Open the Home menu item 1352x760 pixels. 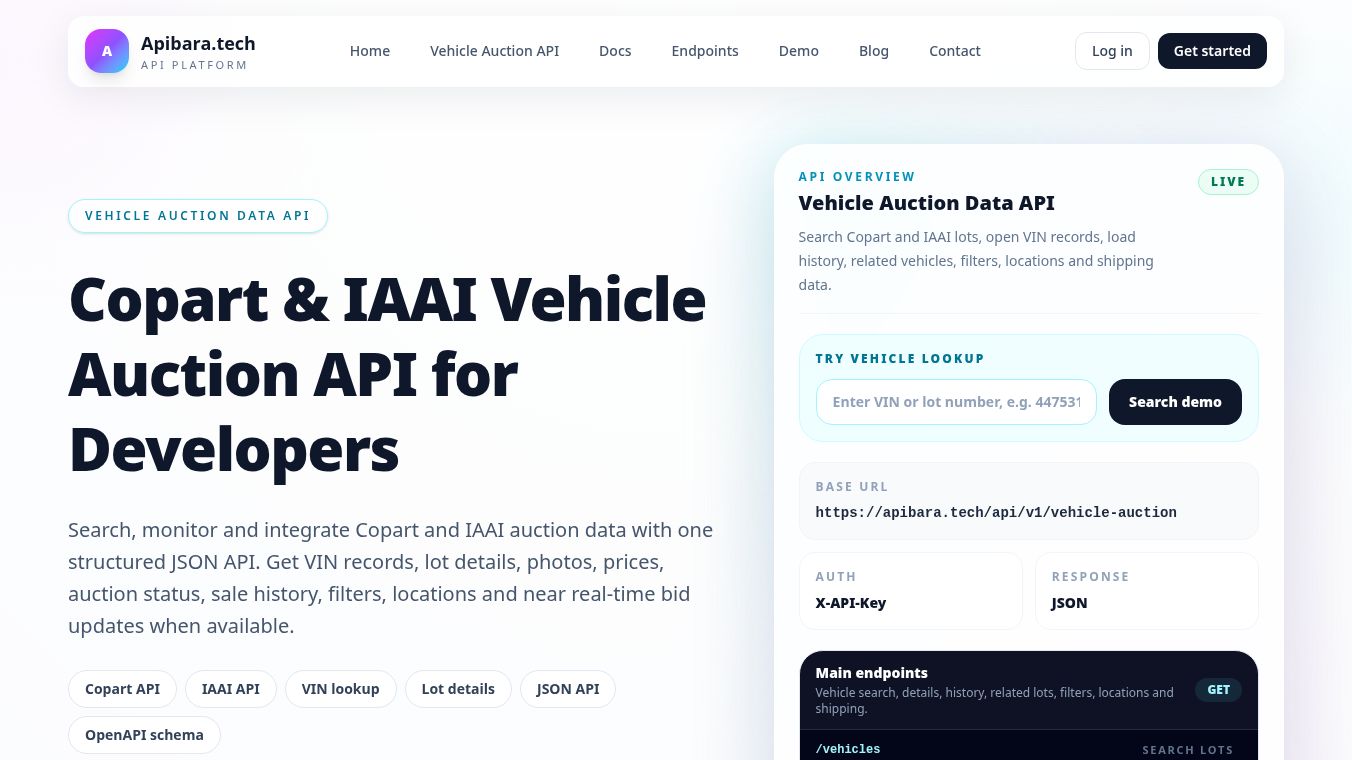click(370, 51)
